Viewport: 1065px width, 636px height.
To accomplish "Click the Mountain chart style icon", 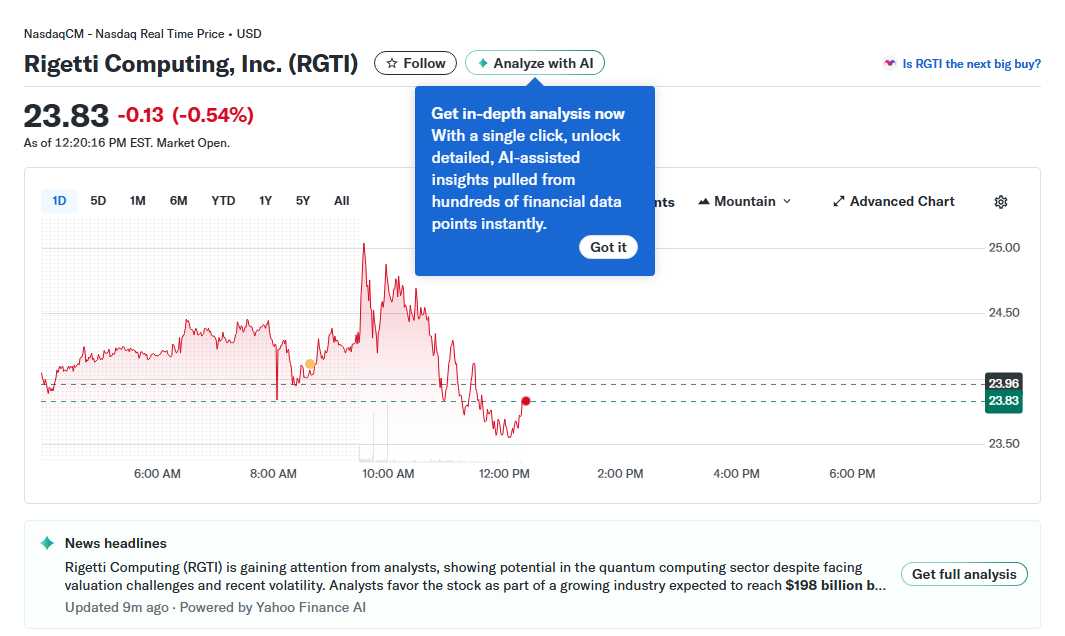I will 704,201.
